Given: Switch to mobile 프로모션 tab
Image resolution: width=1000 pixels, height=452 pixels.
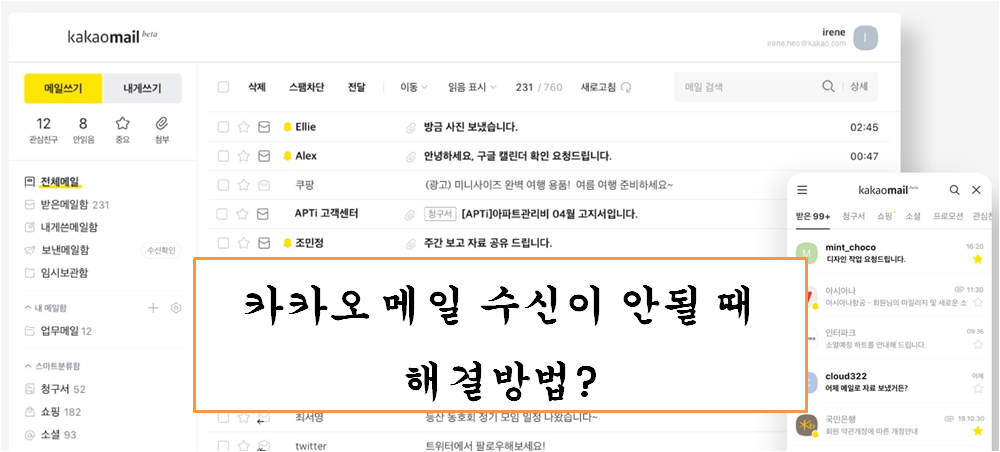Looking at the screenshot, I should pos(948,216).
